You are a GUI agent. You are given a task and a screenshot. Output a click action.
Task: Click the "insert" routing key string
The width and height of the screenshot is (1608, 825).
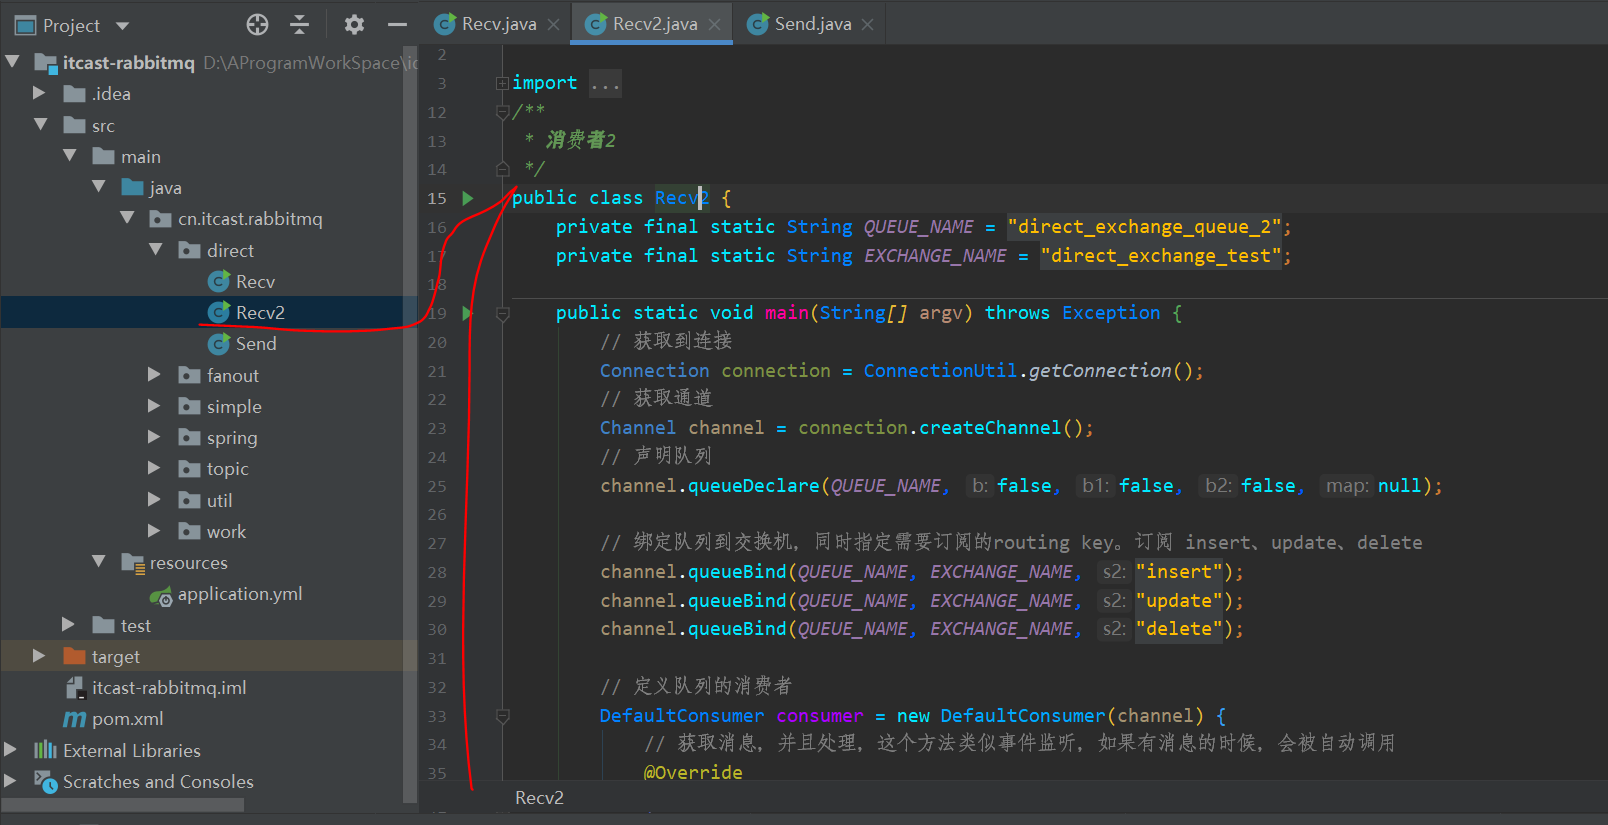pos(1179,572)
